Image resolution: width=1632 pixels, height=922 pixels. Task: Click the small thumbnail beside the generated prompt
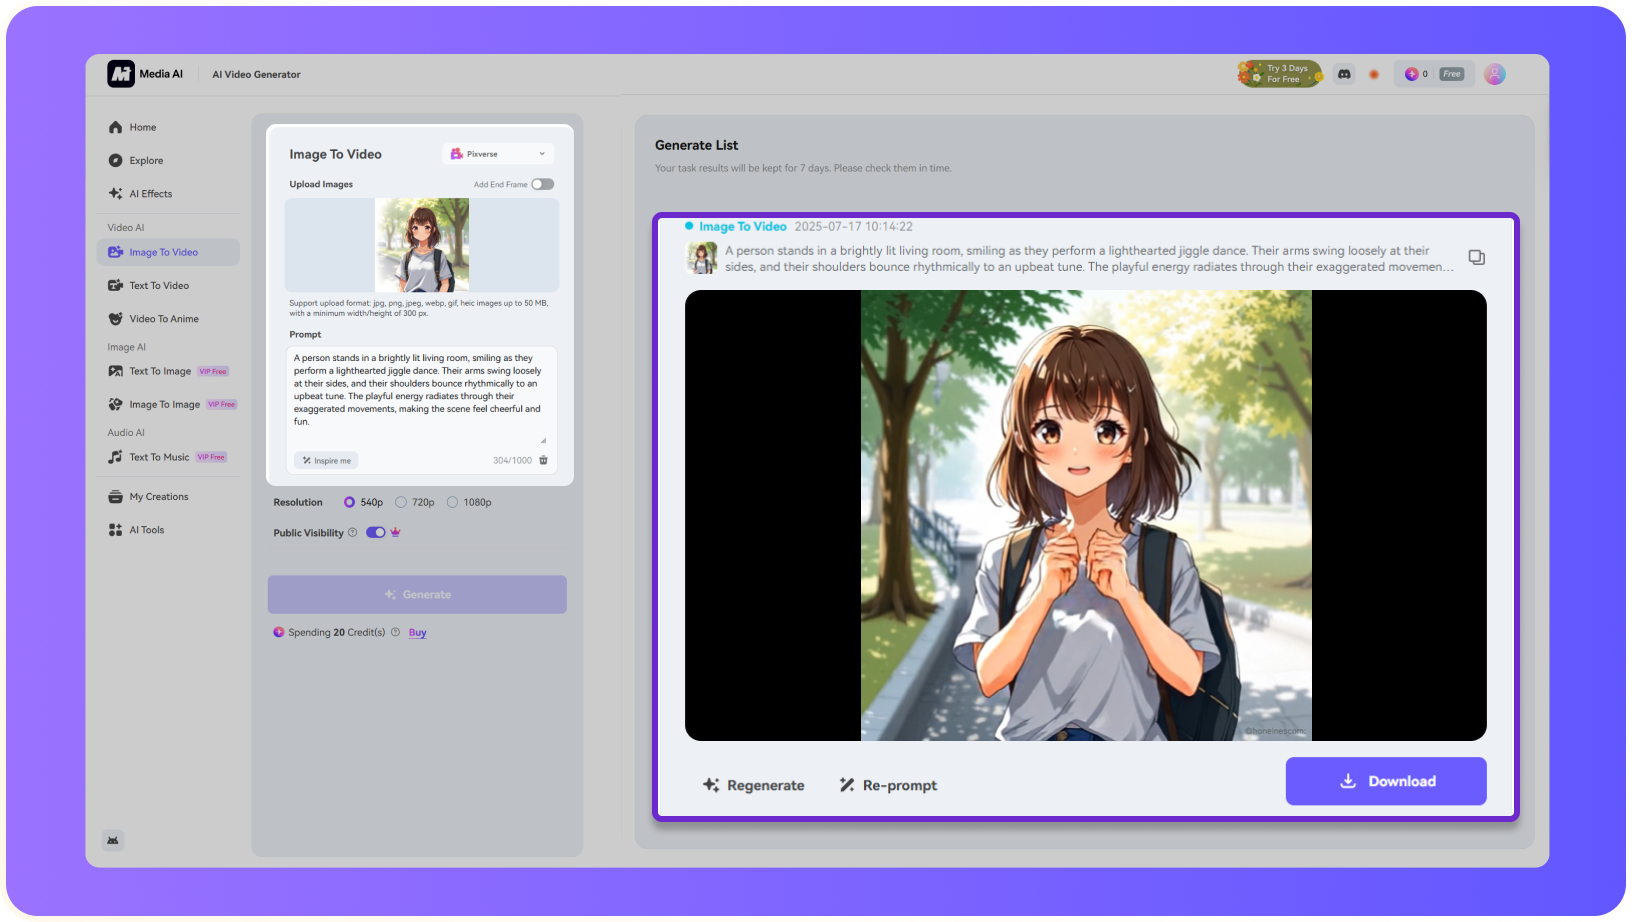point(702,258)
